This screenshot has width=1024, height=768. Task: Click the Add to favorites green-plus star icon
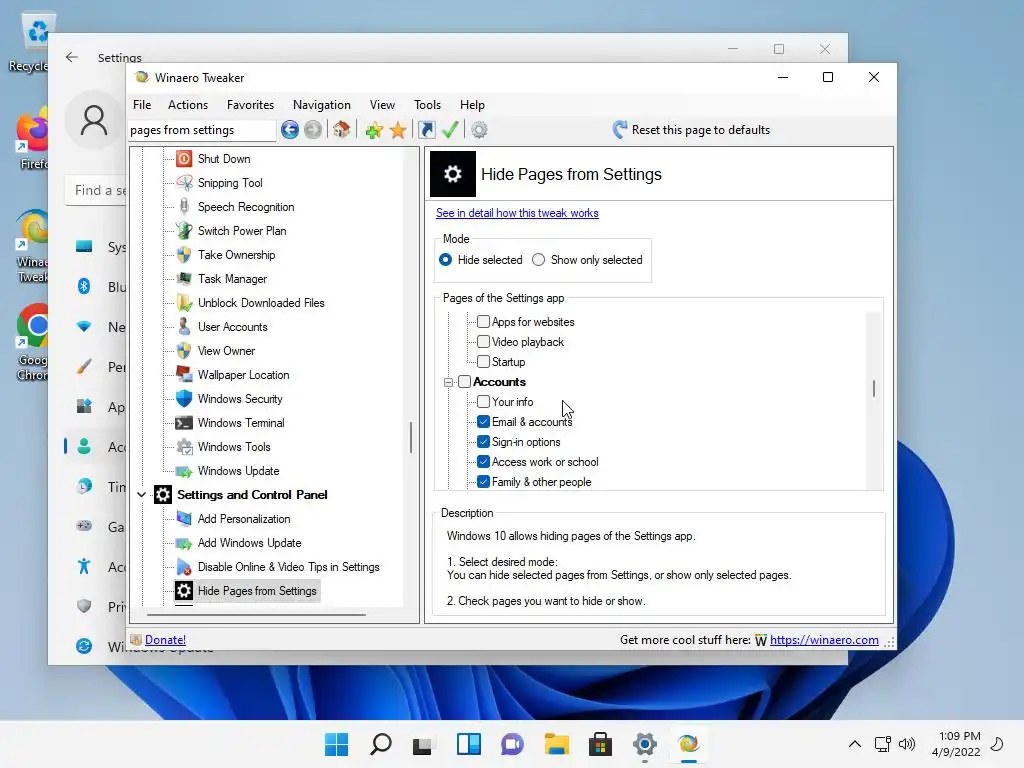coord(374,130)
